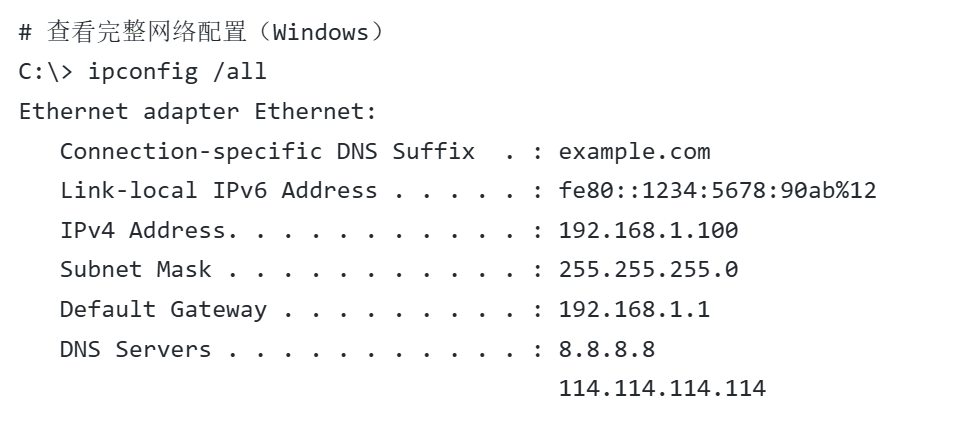962x426 pixels.
Task: Click the fe80::1234:5678:90ab%12 address
Action: coord(717,191)
